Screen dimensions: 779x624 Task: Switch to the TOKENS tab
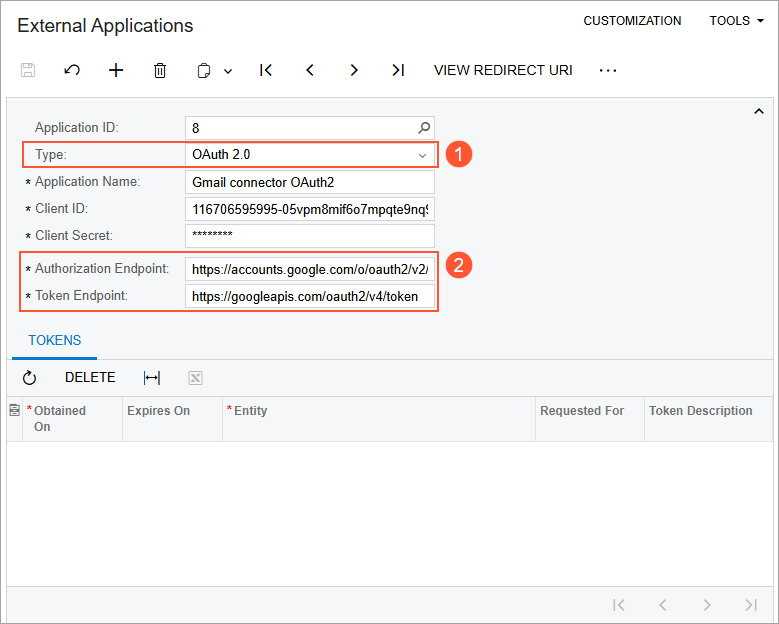point(55,340)
